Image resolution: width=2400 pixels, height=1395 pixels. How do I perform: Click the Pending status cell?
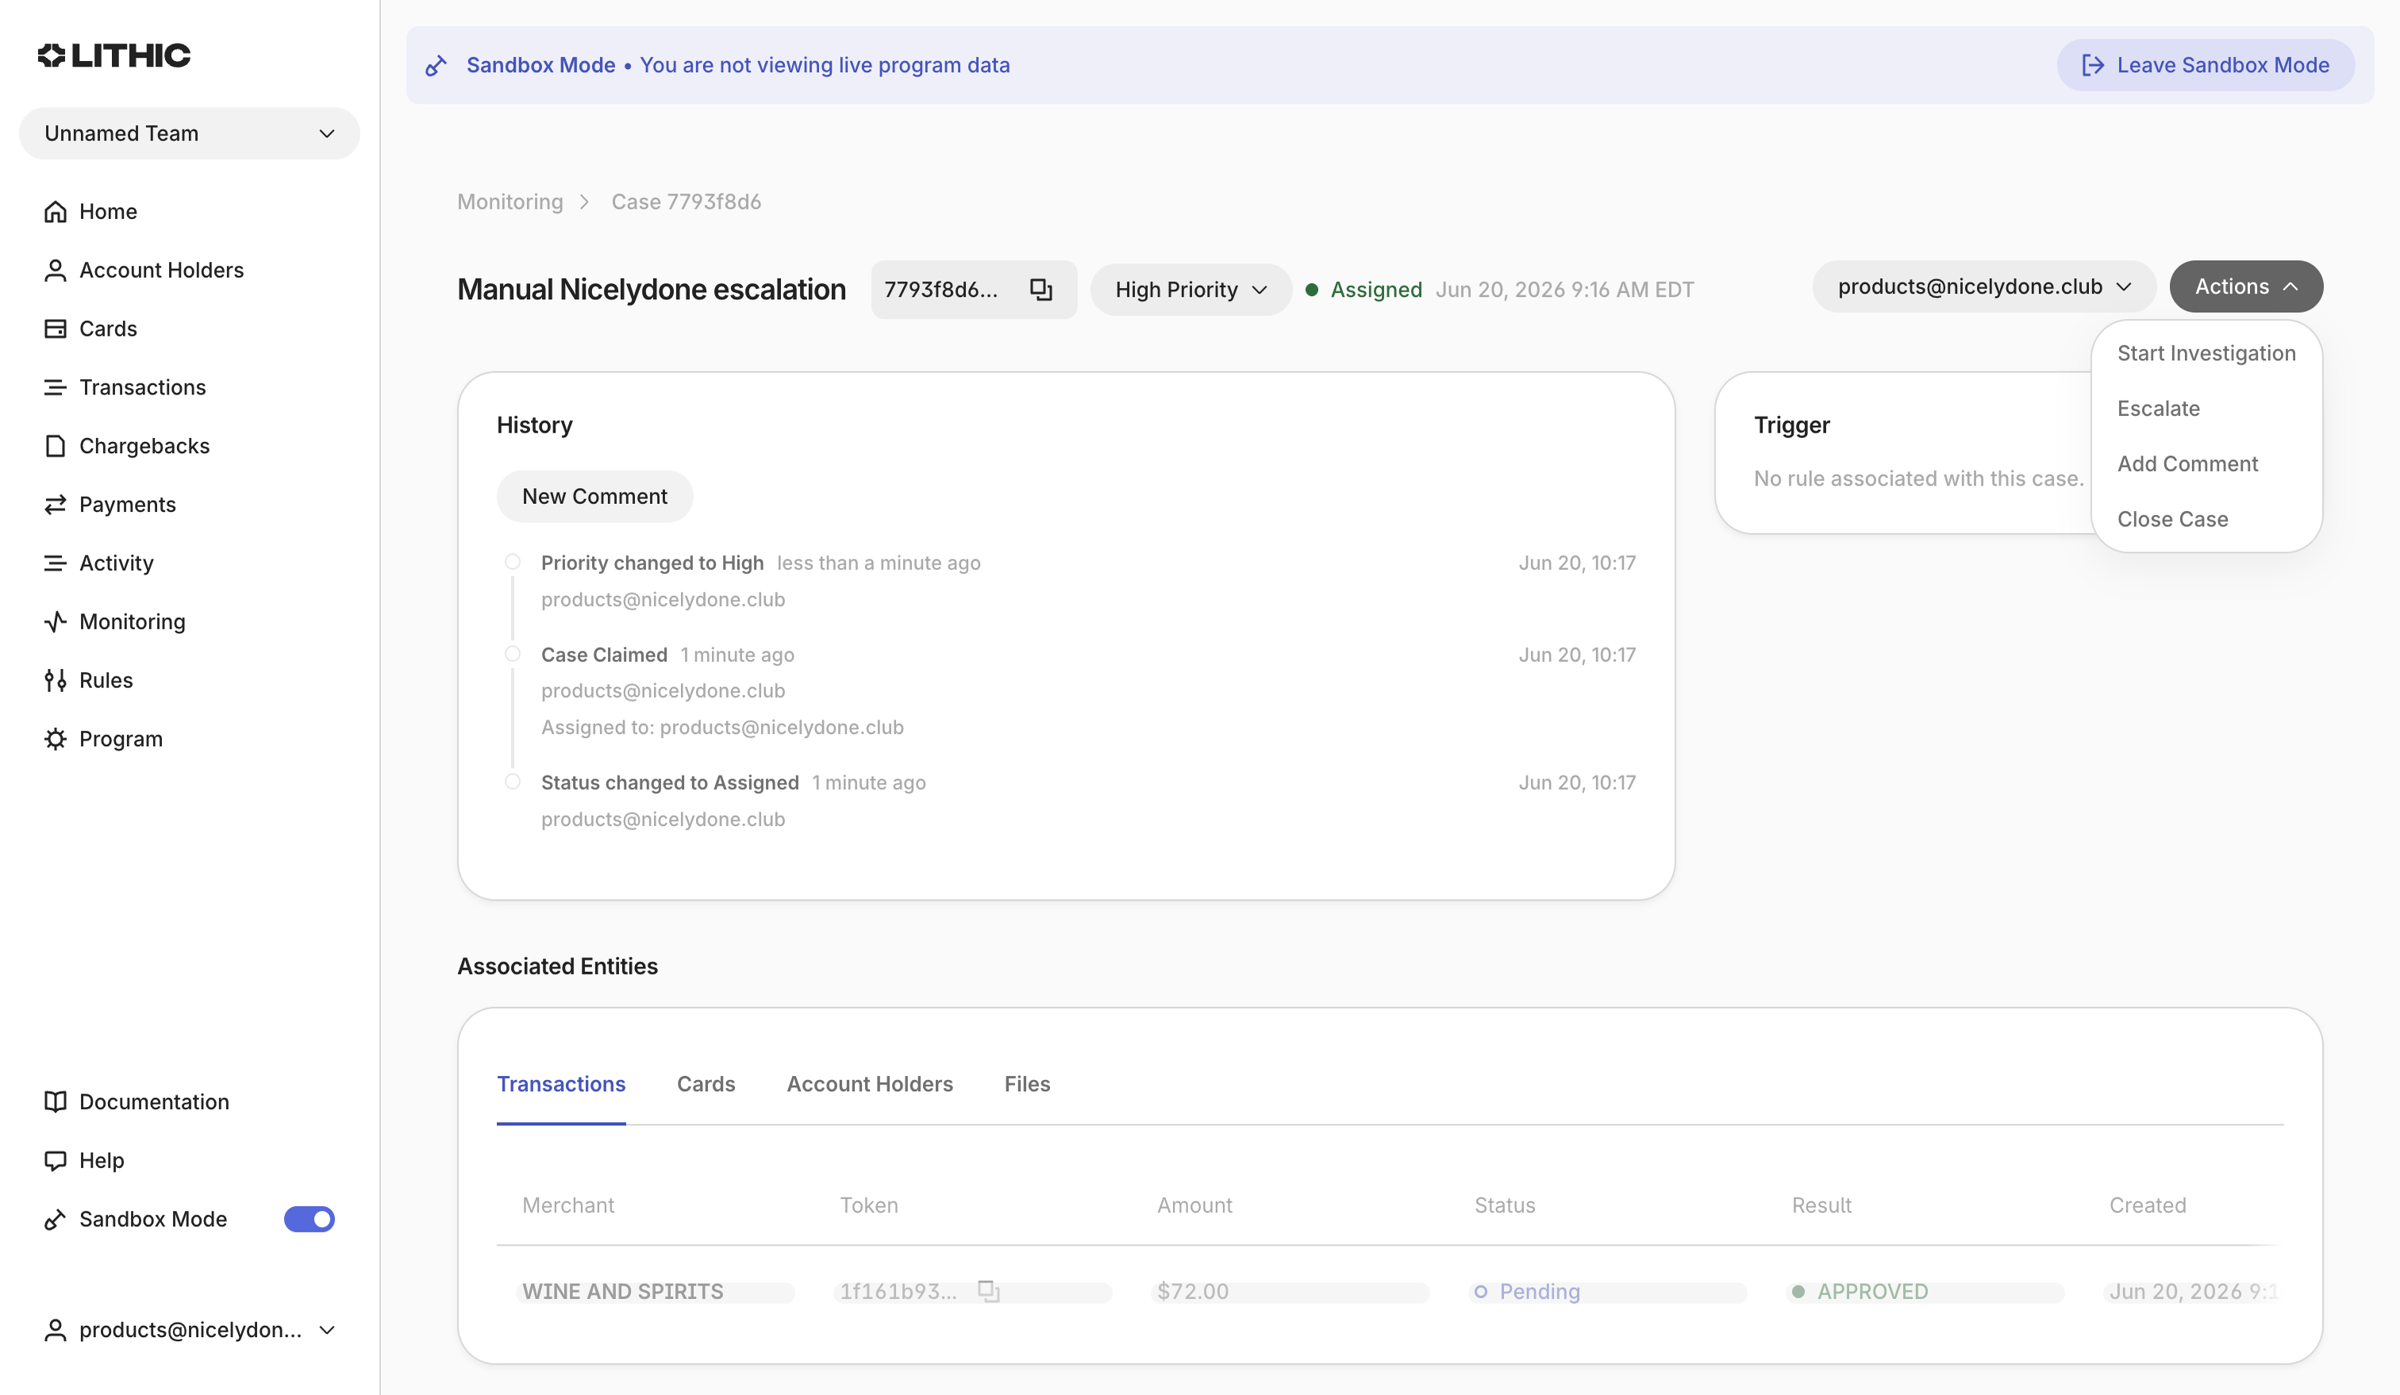click(x=1526, y=1291)
